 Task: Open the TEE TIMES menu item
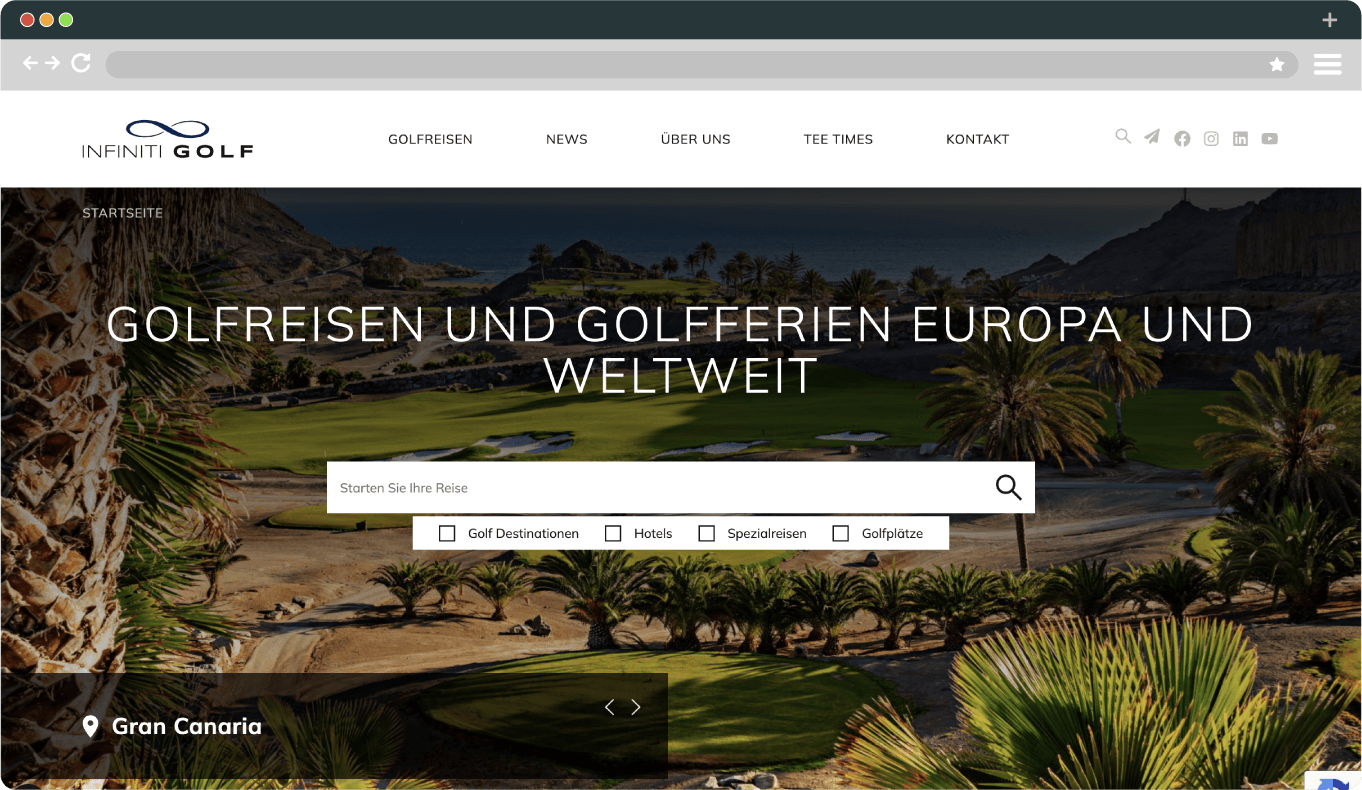coord(838,139)
